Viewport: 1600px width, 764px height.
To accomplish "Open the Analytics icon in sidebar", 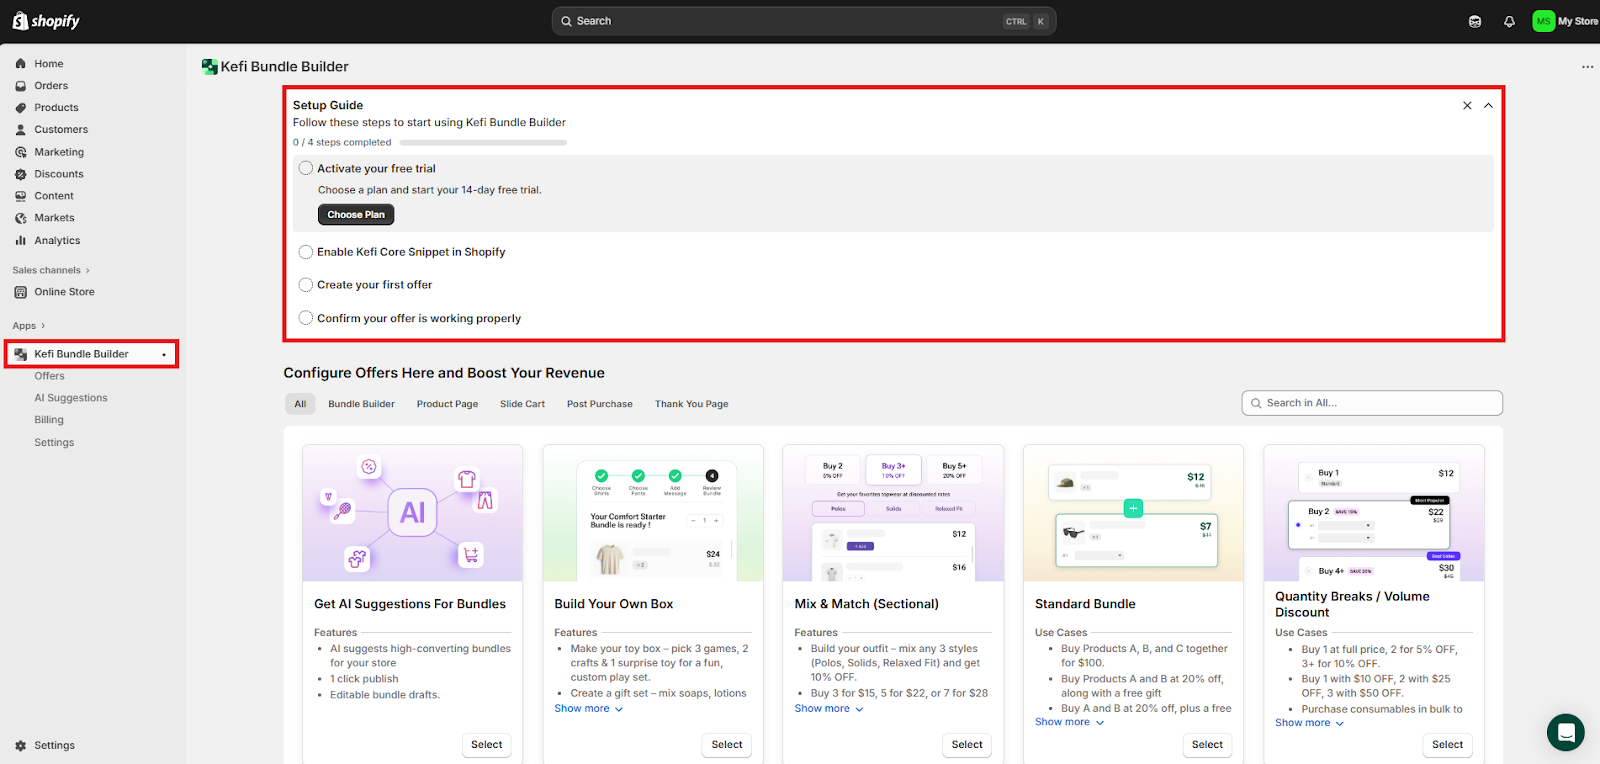I will coord(21,241).
